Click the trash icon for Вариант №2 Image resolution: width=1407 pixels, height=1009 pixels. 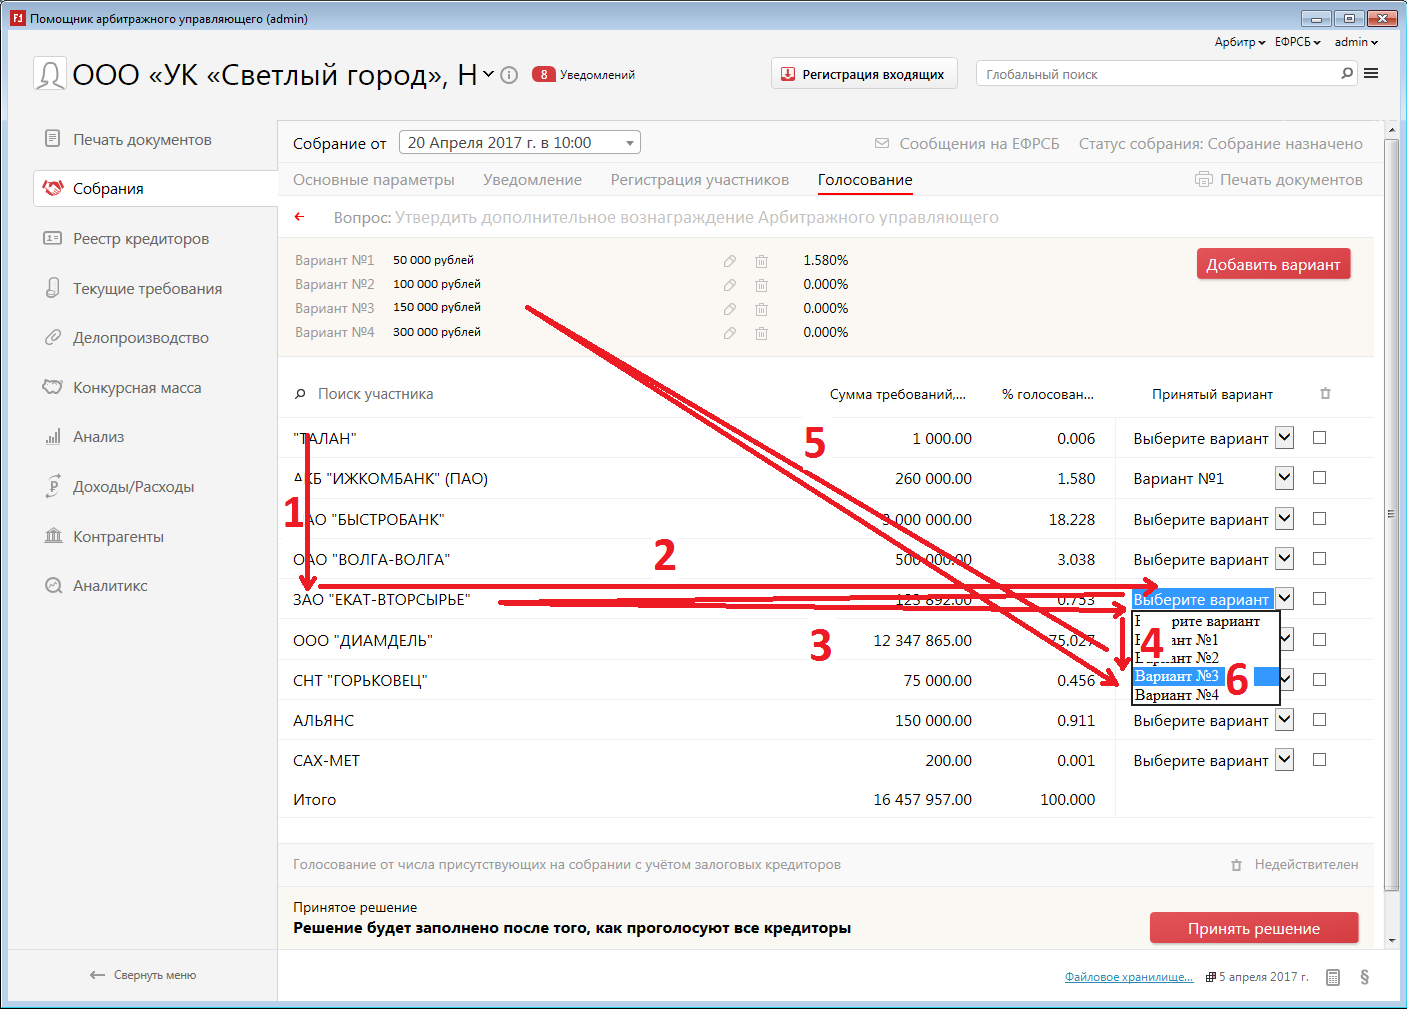(761, 285)
